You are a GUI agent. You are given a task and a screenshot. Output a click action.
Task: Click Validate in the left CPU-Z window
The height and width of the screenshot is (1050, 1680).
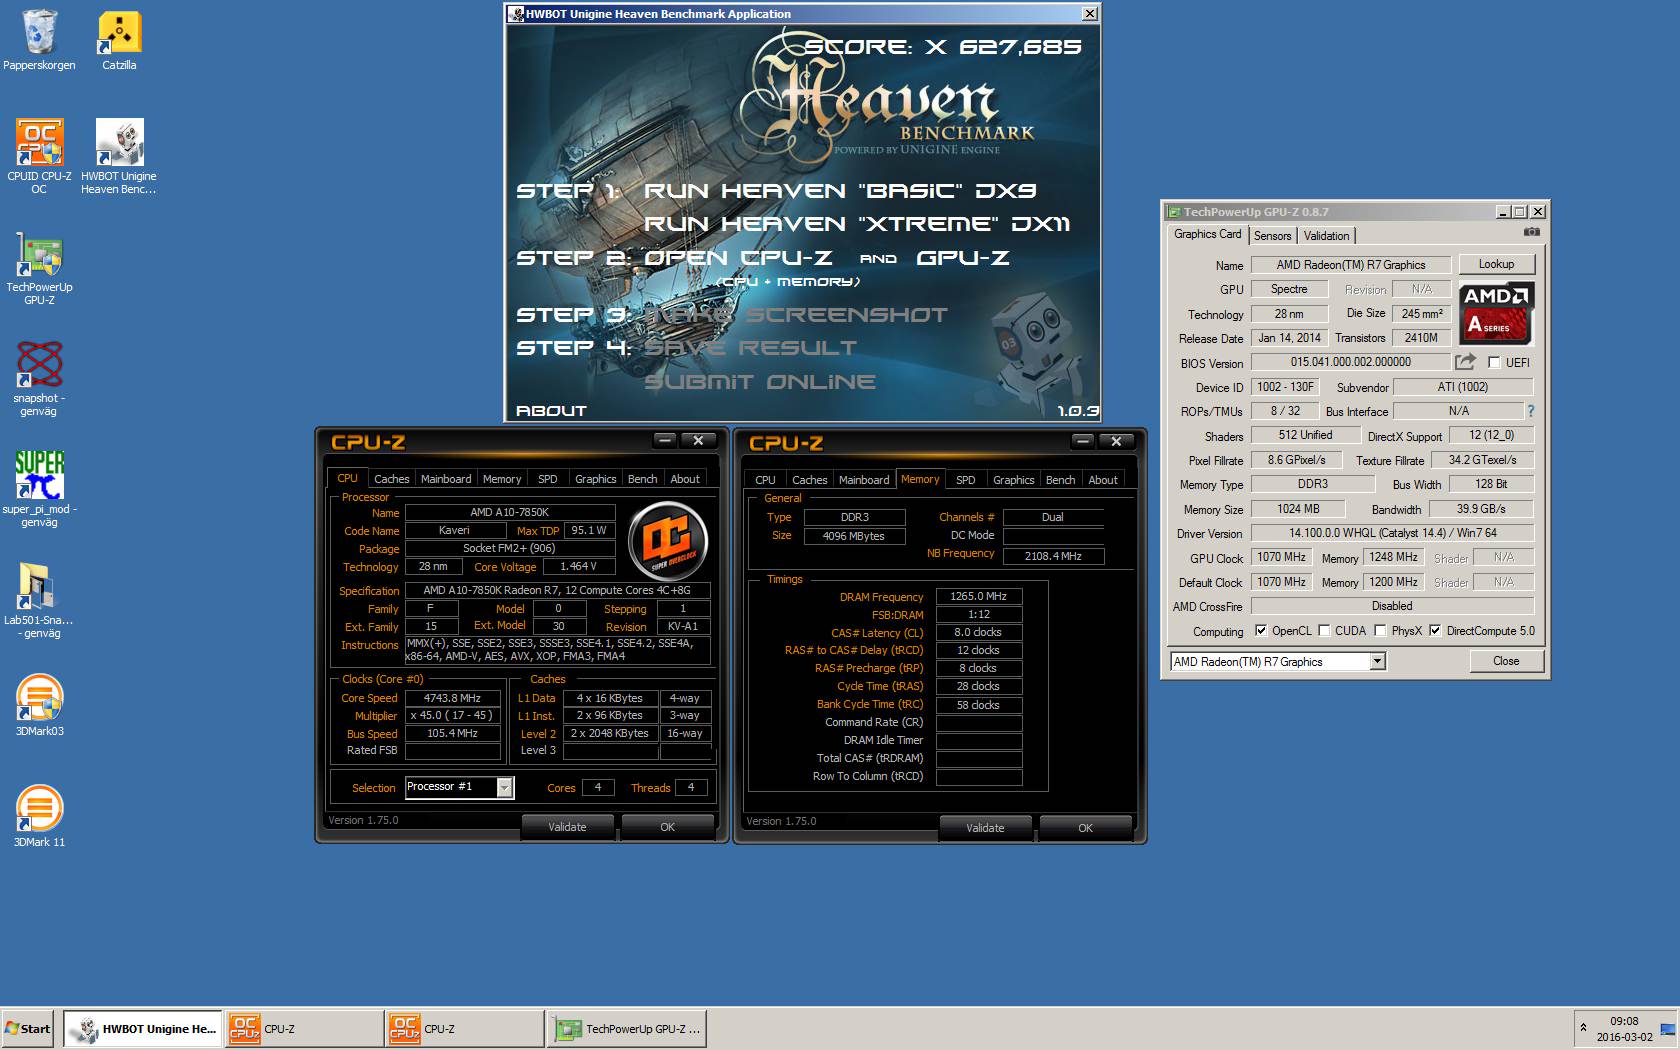(x=567, y=827)
